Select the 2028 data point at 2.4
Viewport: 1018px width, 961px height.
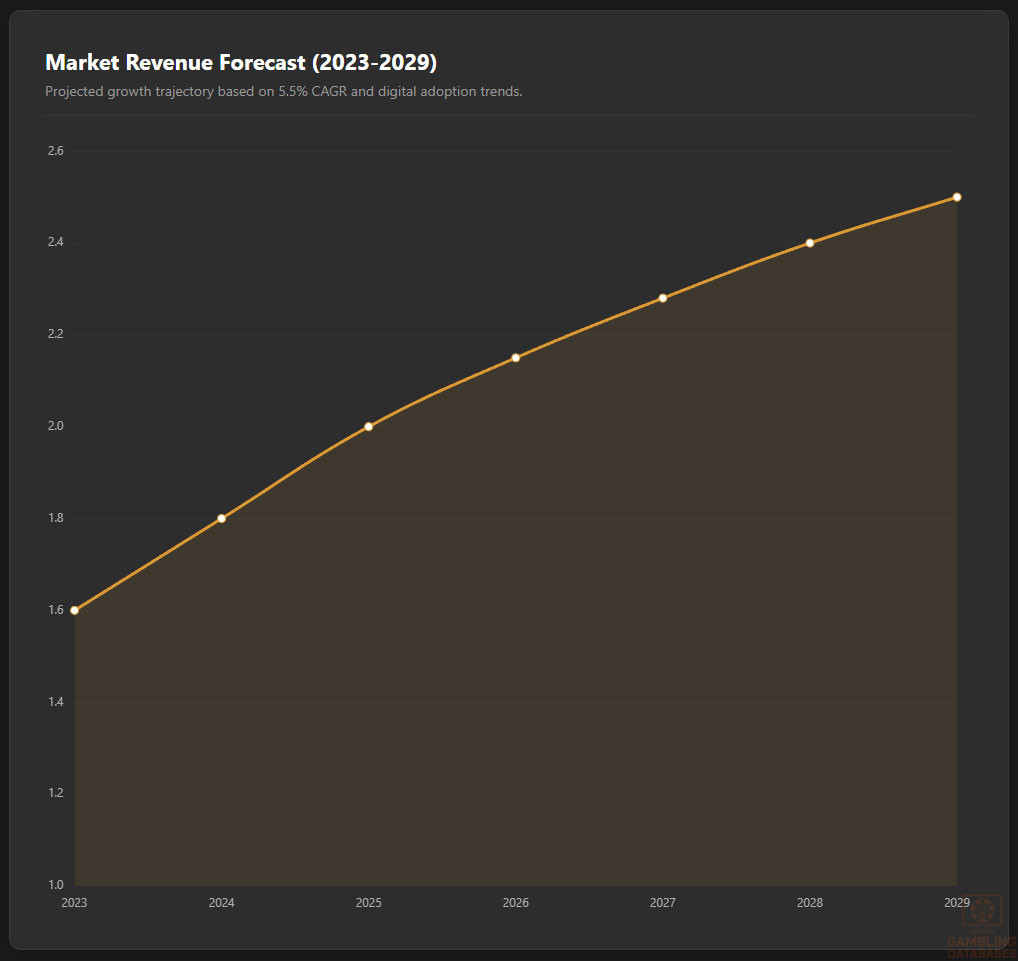[x=810, y=243]
